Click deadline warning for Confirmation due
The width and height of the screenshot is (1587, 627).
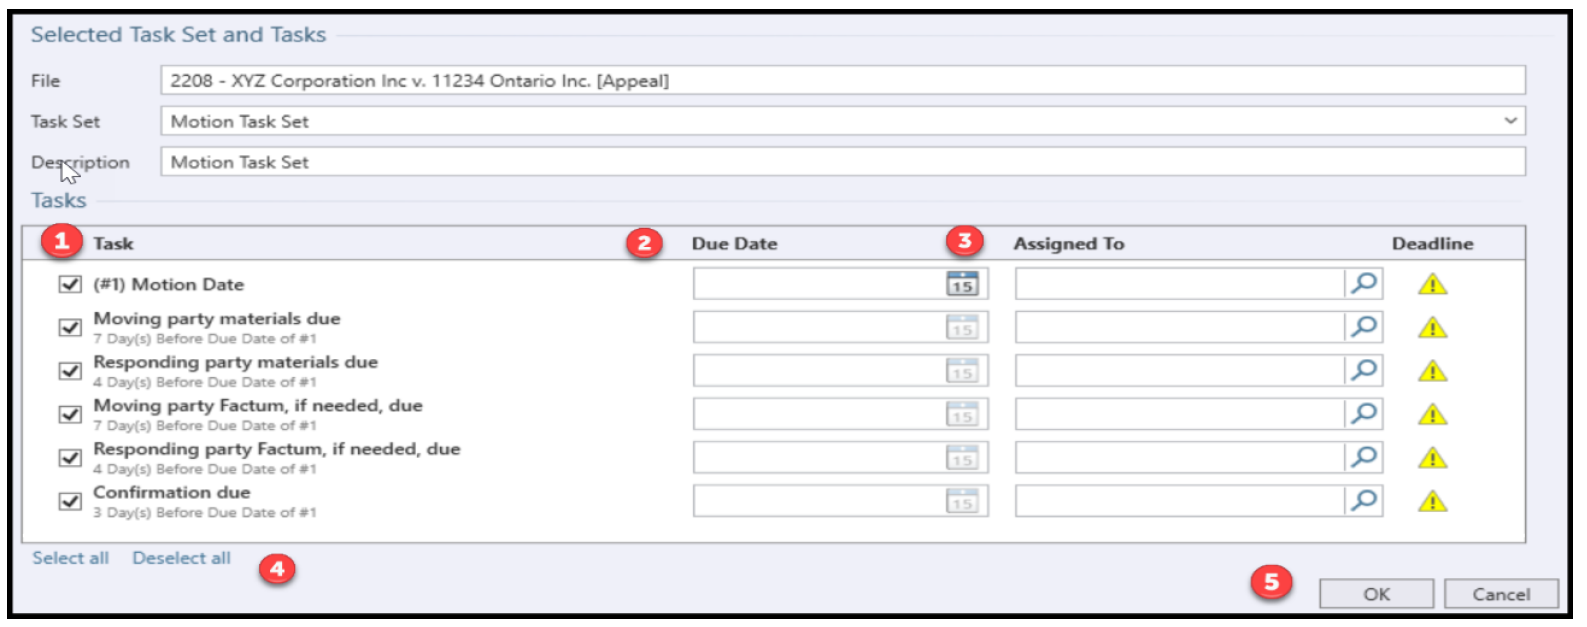coord(1432,502)
